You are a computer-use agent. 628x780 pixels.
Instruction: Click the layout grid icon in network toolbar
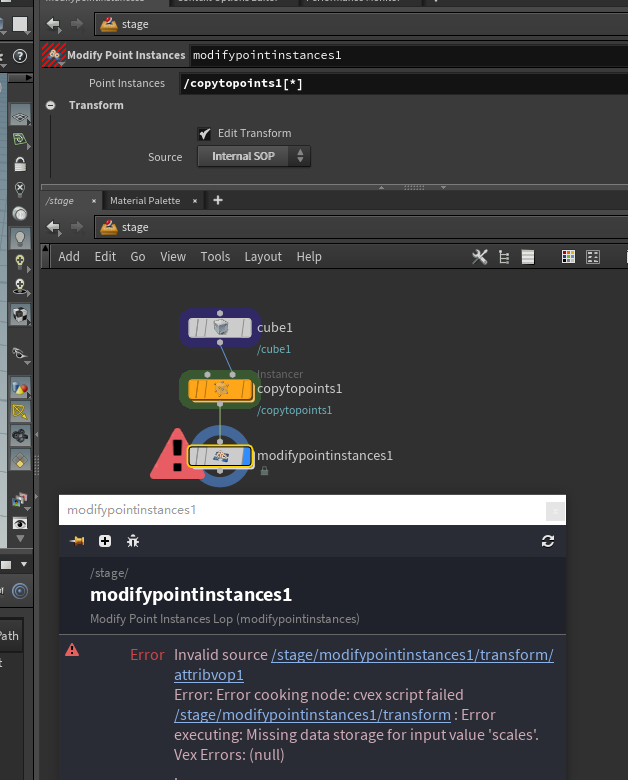pos(593,257)
